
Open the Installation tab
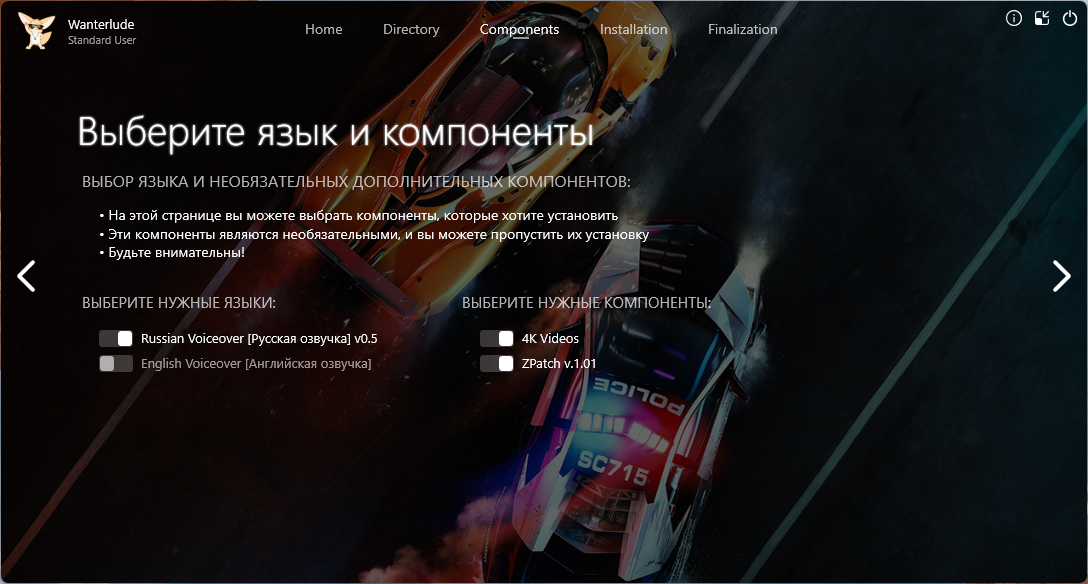634,29
